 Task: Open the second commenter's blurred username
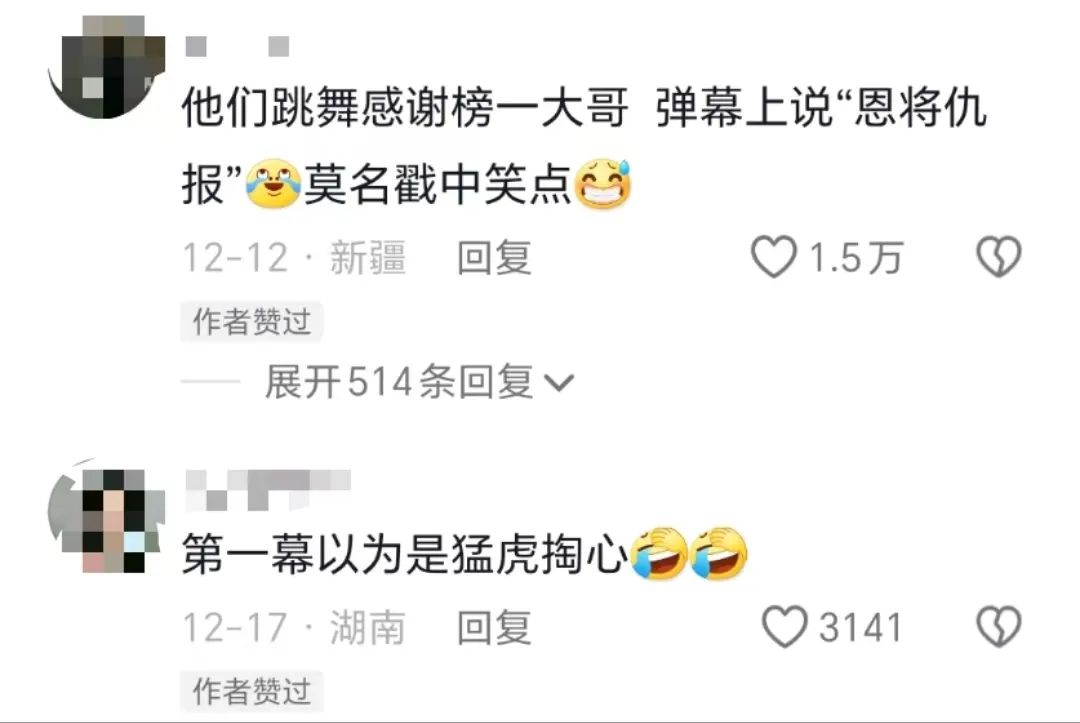pos(268,490)
